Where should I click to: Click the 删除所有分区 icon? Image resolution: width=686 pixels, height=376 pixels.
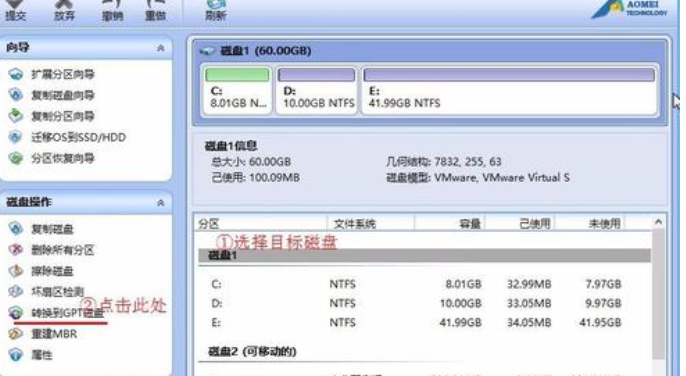pos(16,249)
